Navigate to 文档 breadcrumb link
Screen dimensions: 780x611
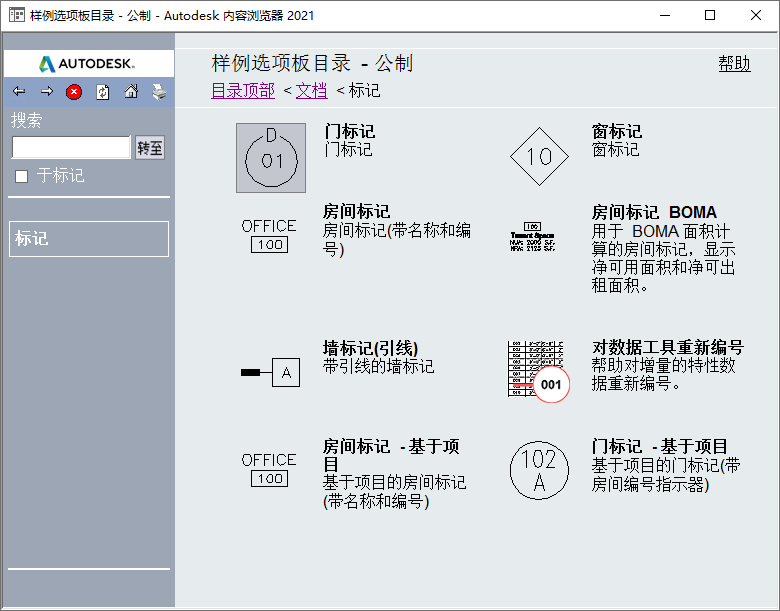click(x=311, y=91)
